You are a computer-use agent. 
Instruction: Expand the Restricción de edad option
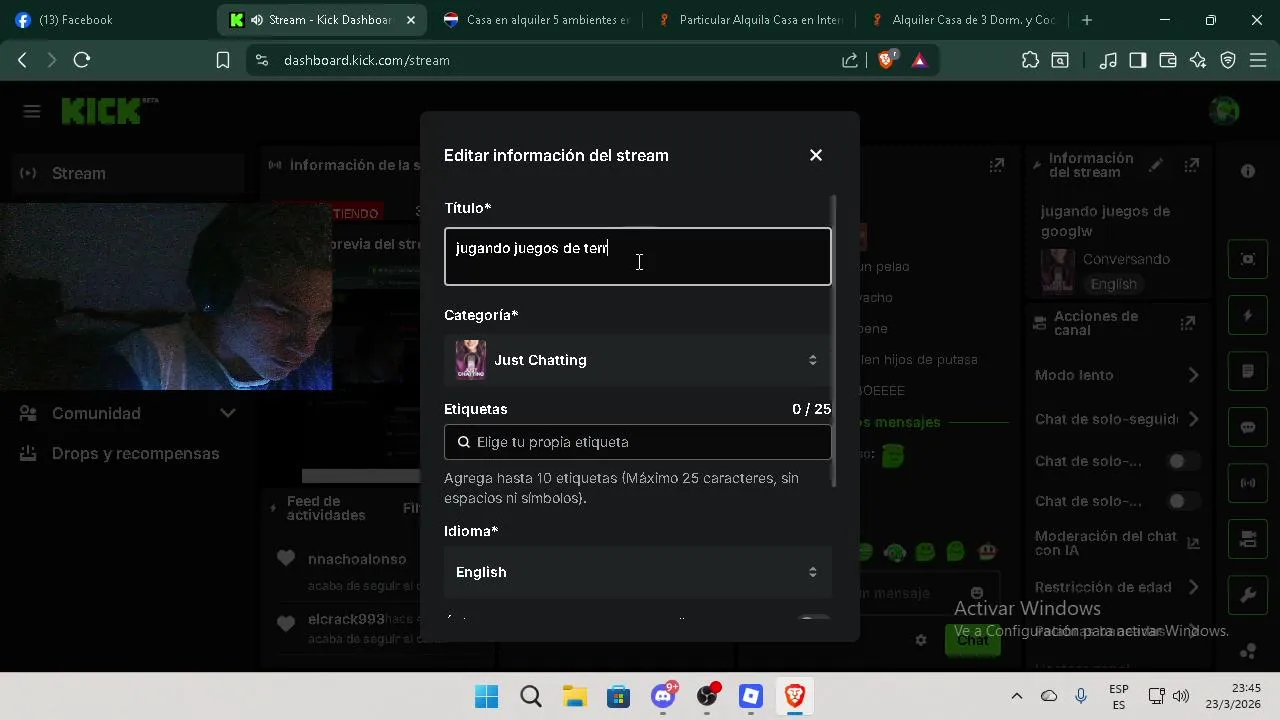click(1117, 587)
